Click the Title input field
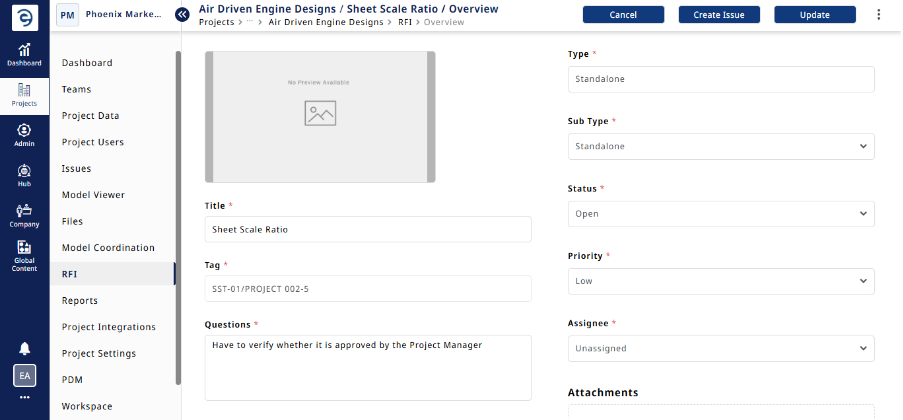 tap(367, 229)
